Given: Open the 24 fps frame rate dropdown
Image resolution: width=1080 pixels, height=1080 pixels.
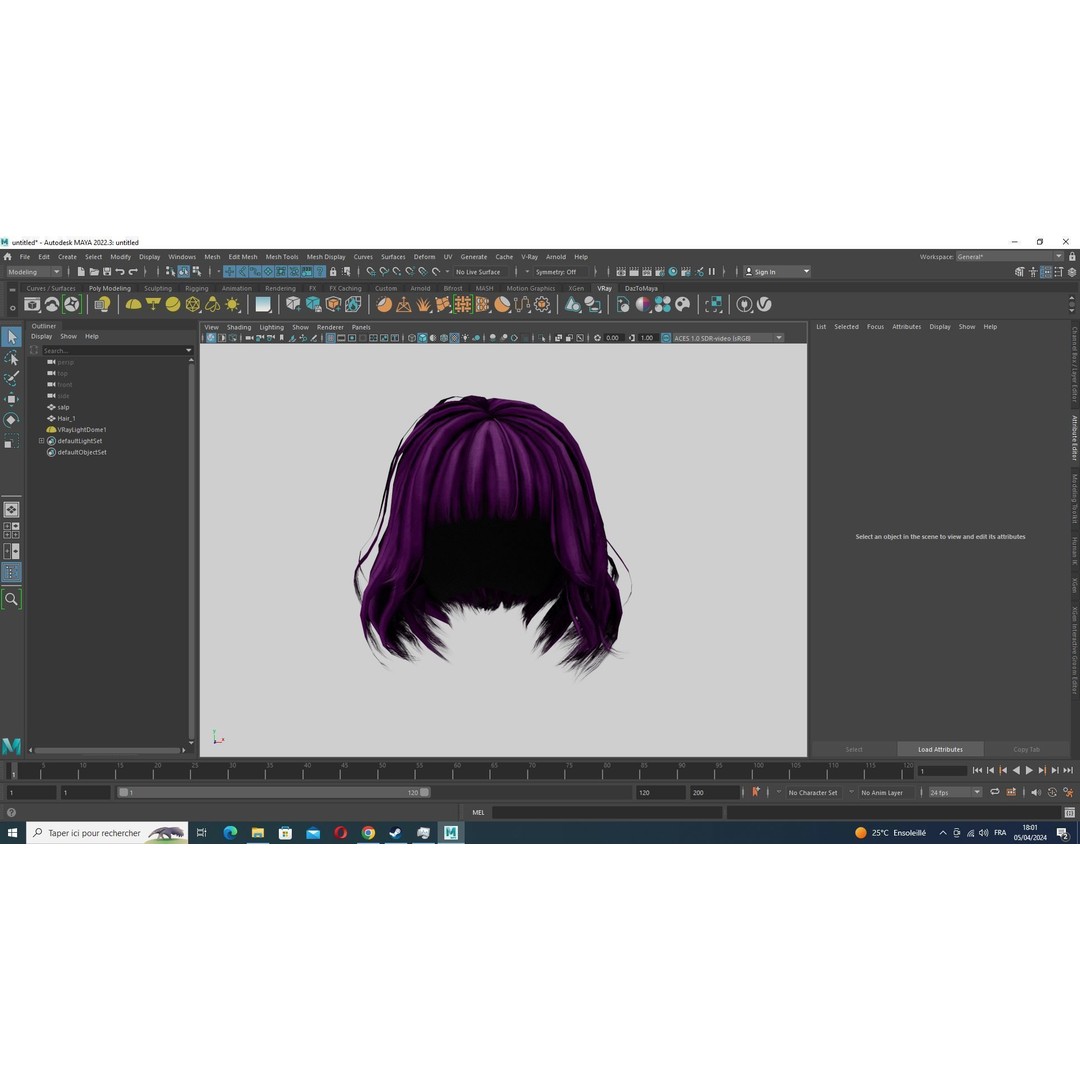Looking at the screenshot, I should coord(955,793).
